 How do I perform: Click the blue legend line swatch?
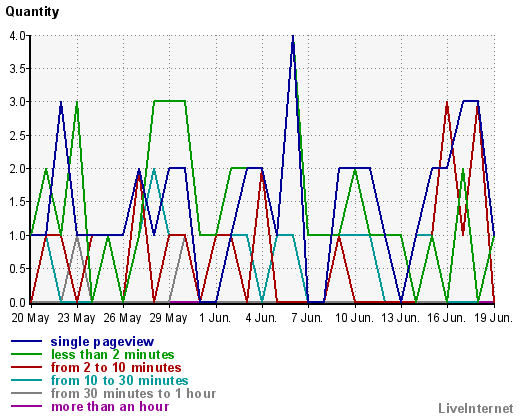coord(27,341)
